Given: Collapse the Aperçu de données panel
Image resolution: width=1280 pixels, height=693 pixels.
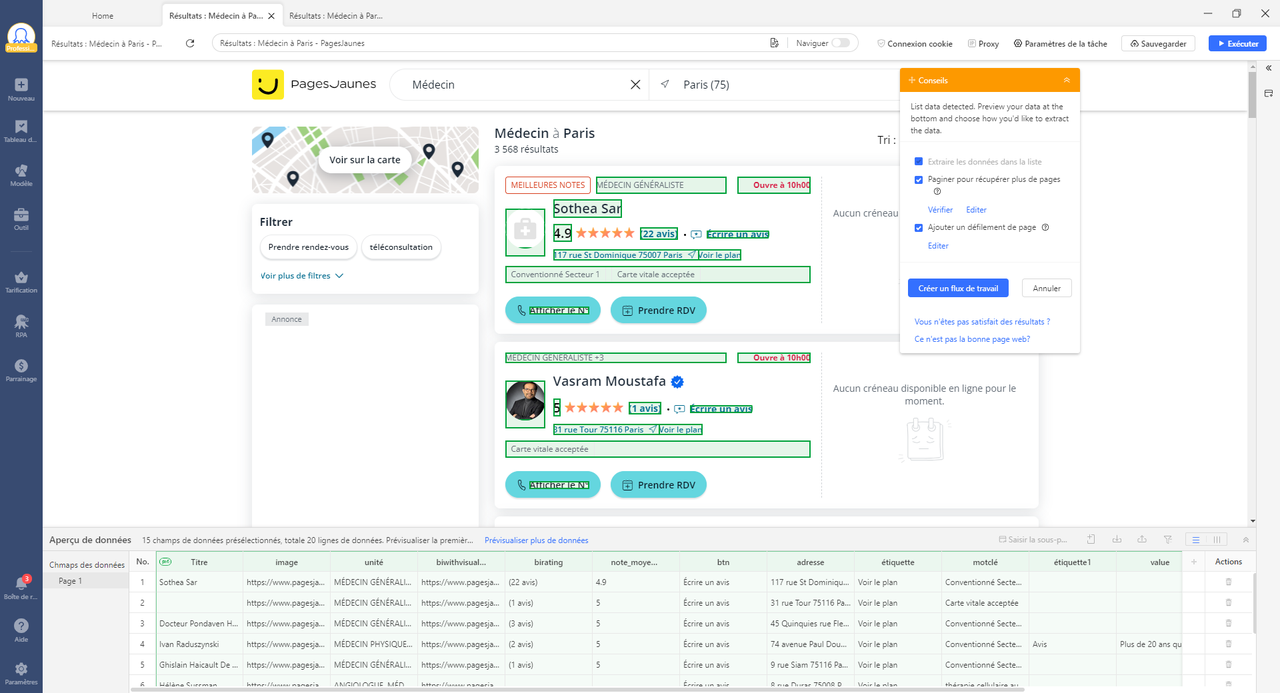Looking at the screenshot, I should pos(1244,540).
